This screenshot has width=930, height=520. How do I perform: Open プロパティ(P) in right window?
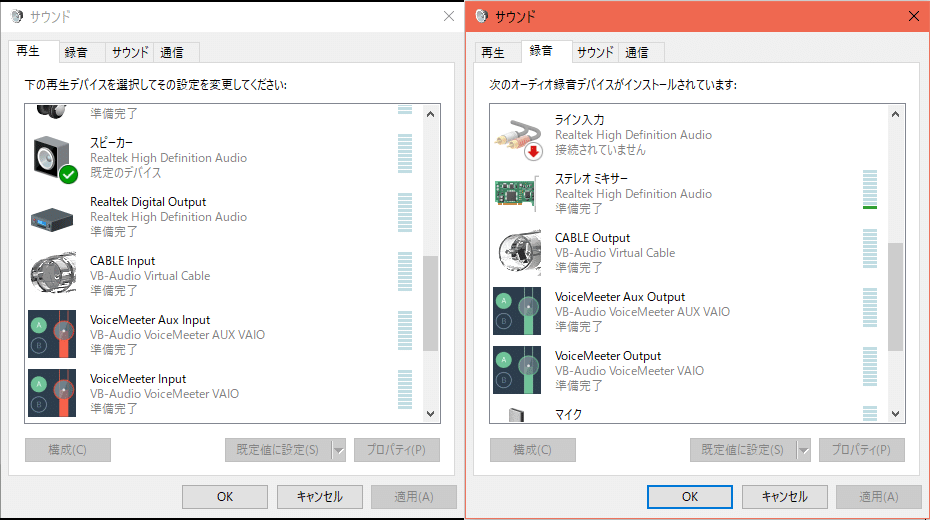click(862, 450)
